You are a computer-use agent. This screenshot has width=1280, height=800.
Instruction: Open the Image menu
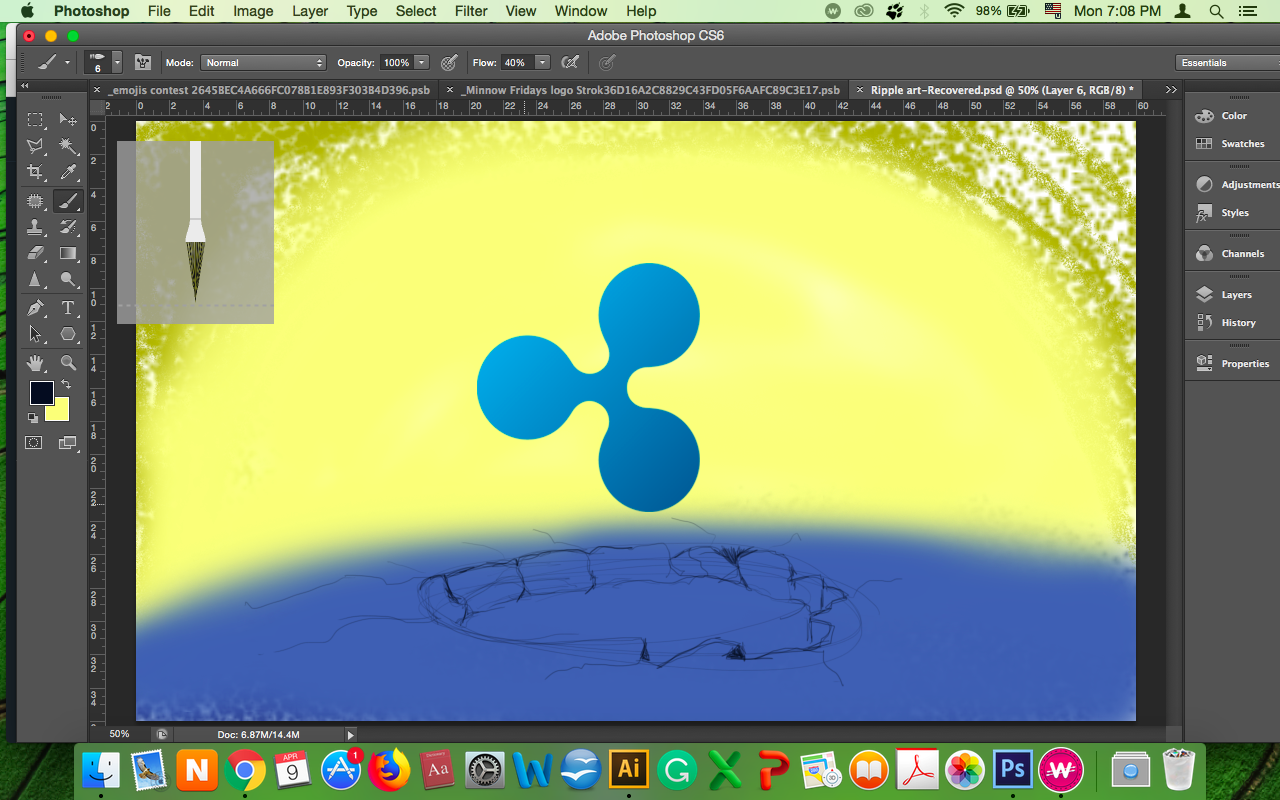click(253, 11)
